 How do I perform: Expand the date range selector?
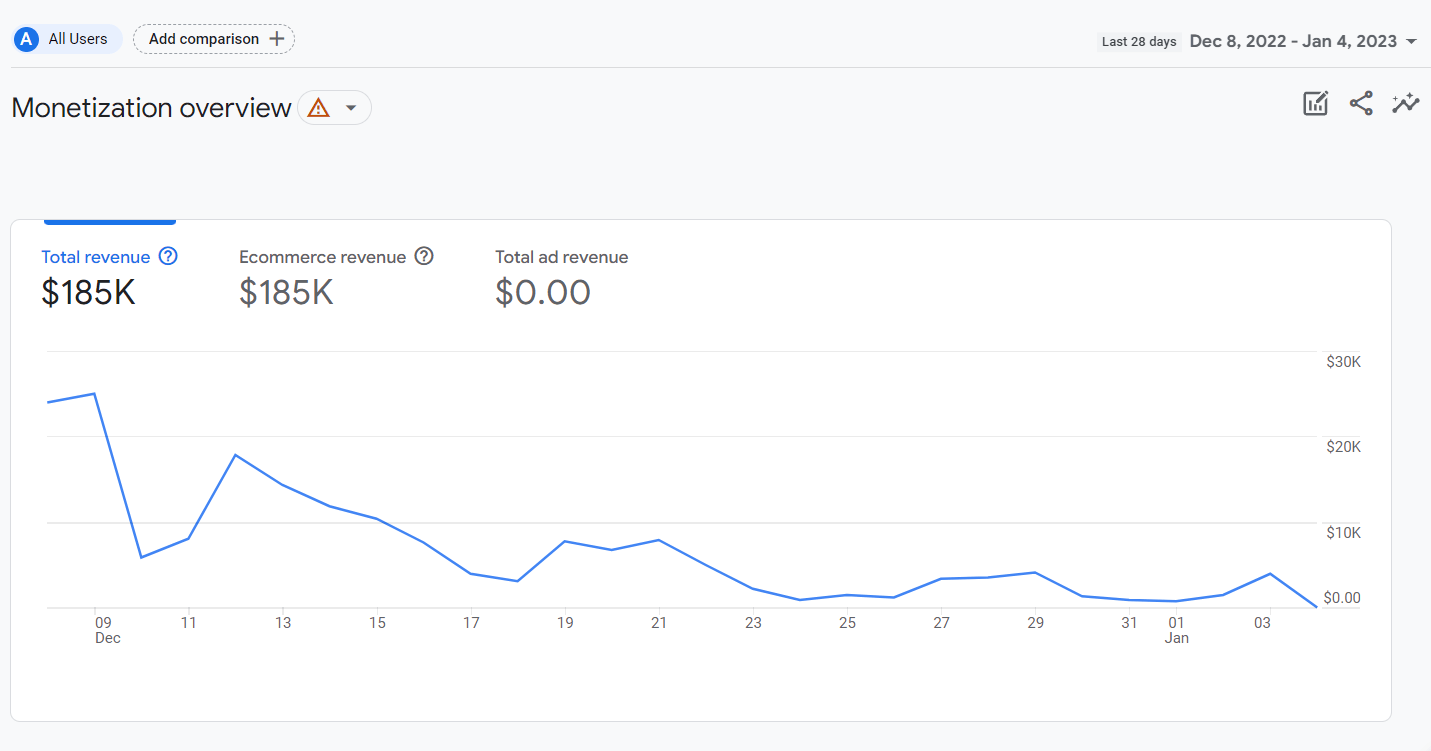1414,41
